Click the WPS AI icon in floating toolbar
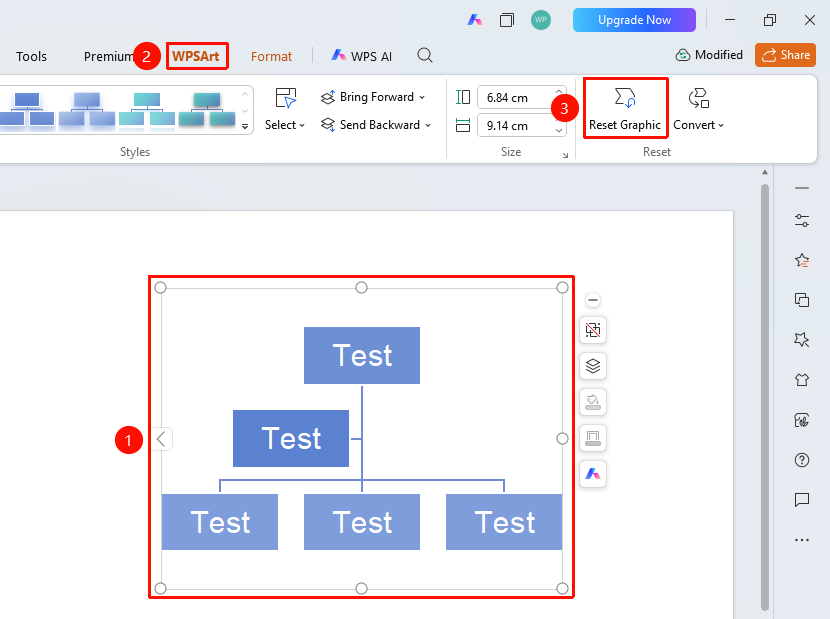The width and height of the screenshot is (830, 619). (x=593, y=474)
